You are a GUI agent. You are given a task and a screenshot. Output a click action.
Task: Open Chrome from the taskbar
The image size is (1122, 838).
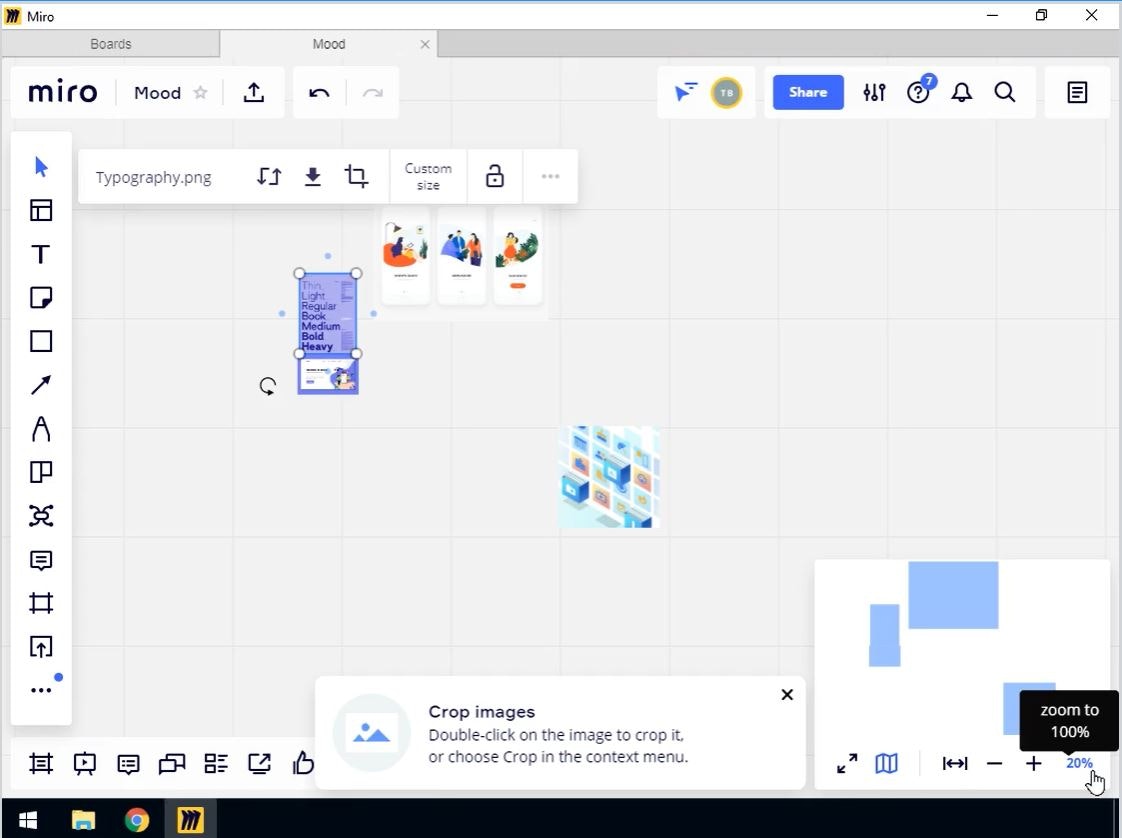(137, 819)
